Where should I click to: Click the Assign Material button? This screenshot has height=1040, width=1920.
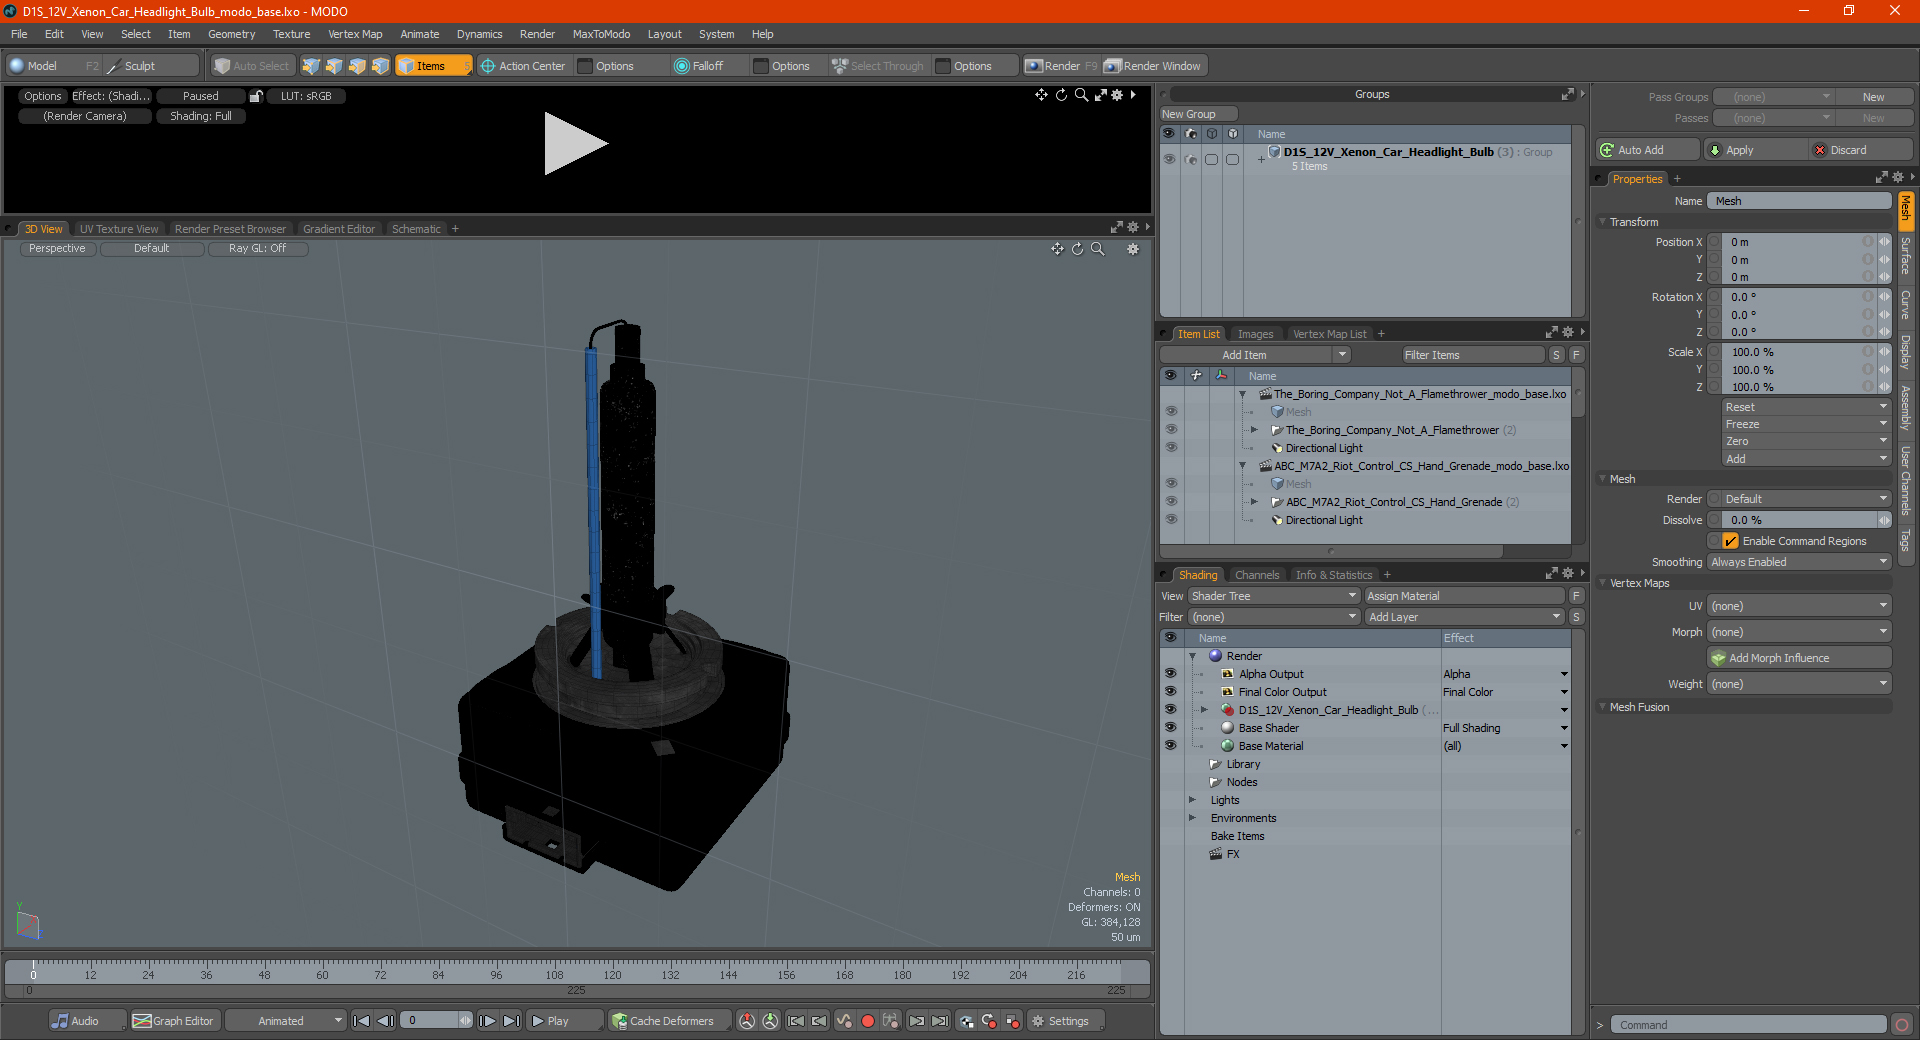(1464, 596)
